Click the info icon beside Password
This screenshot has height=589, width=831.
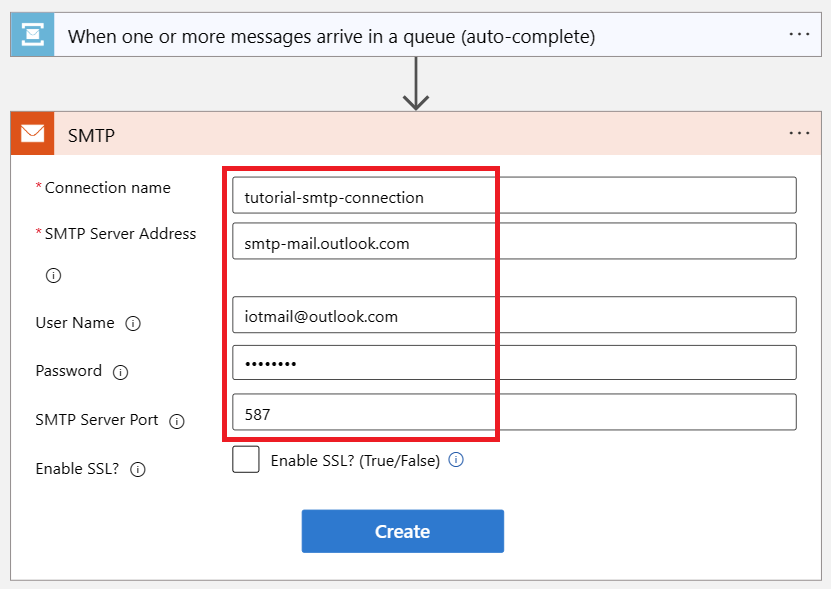click(120, 371)
